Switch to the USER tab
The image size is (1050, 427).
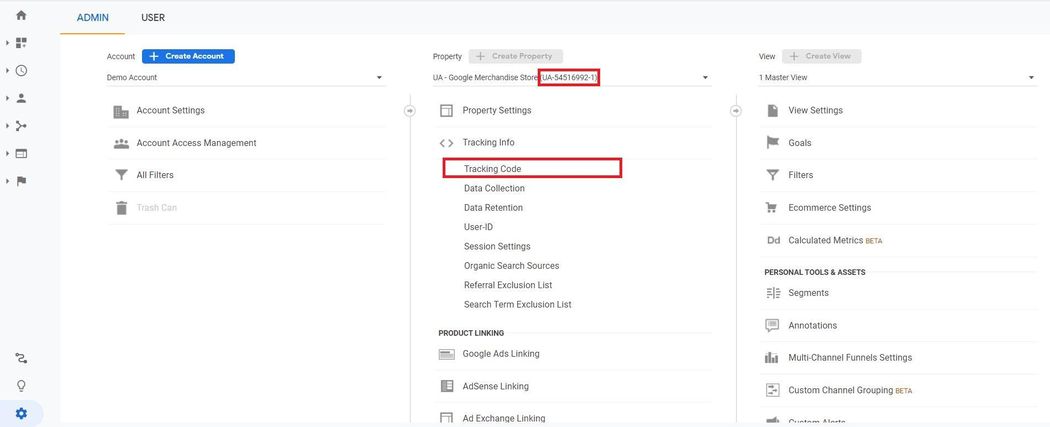(153, 18)
